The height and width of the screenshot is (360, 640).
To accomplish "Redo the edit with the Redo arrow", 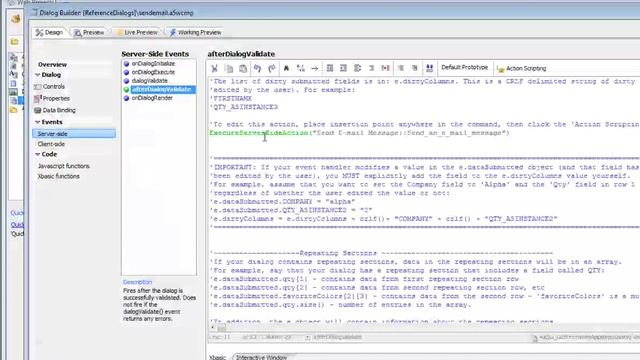I will 271,68.
